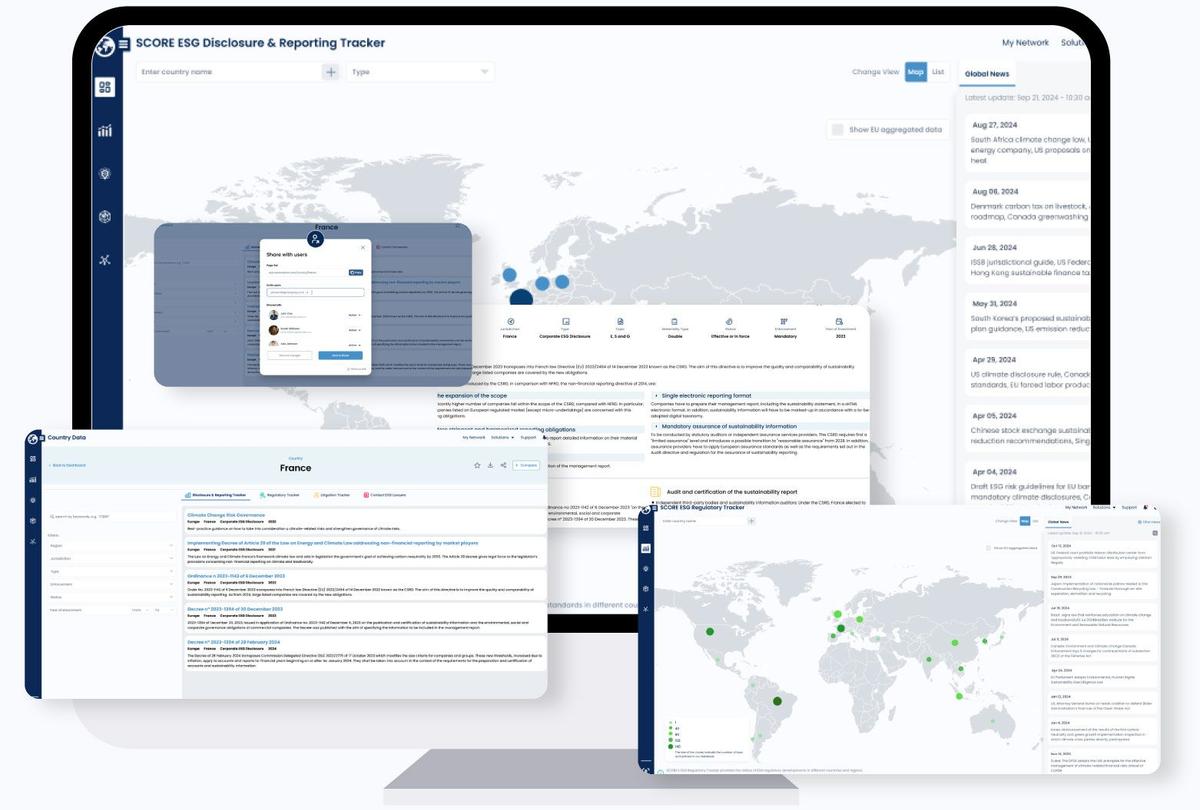
Task: Click Back to Dashboard link
Action: [x=68, y=465]
